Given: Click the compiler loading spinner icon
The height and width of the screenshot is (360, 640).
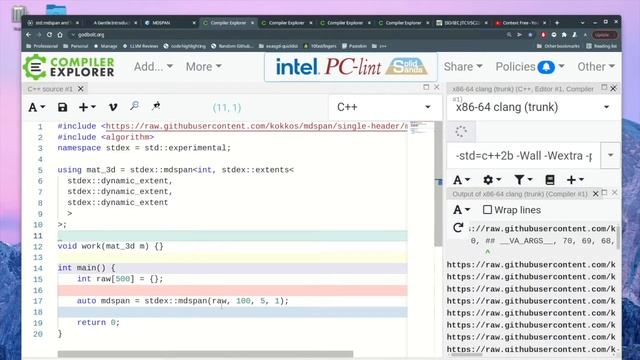Looking at the screenshot, I should (x=461, y=131).
